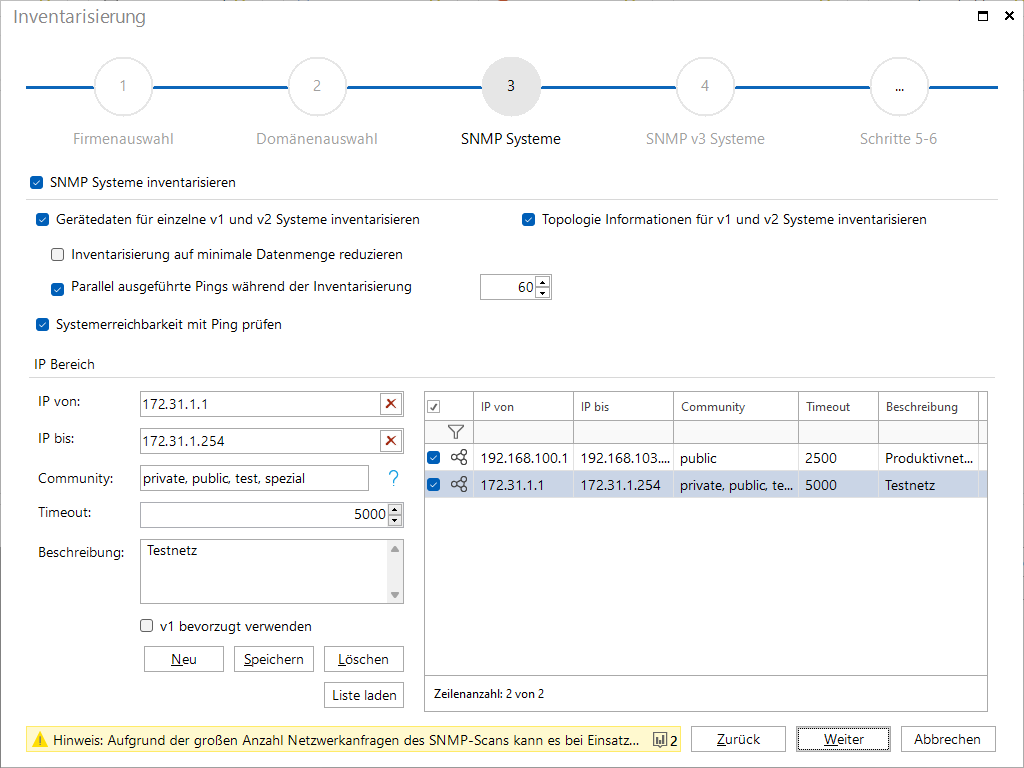The image size is (1024, 768).
Task: Select cell 'Testnetz' in the table row
Action: pyautogui.click(x=928, y=485)
